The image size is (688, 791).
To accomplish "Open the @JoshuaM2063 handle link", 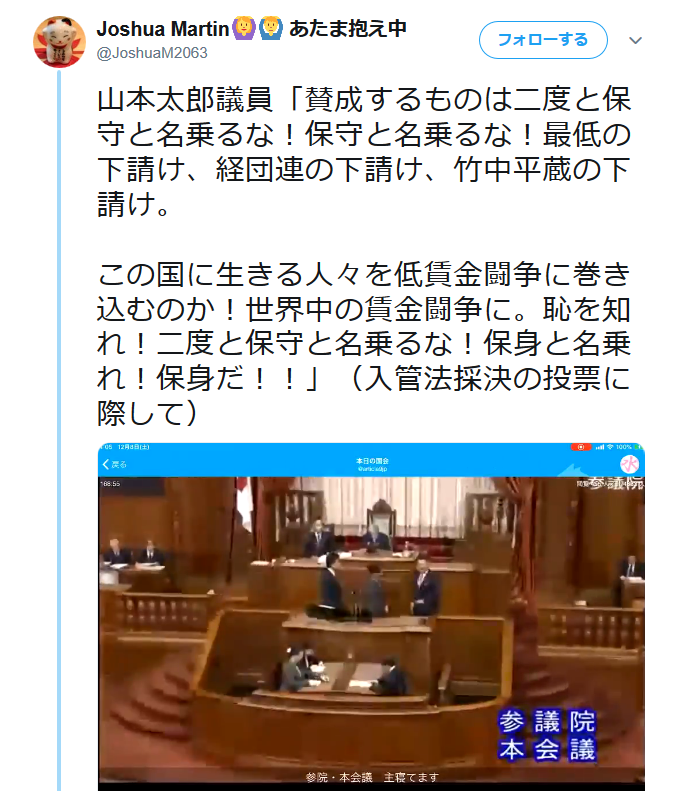I will coord(152,53).
